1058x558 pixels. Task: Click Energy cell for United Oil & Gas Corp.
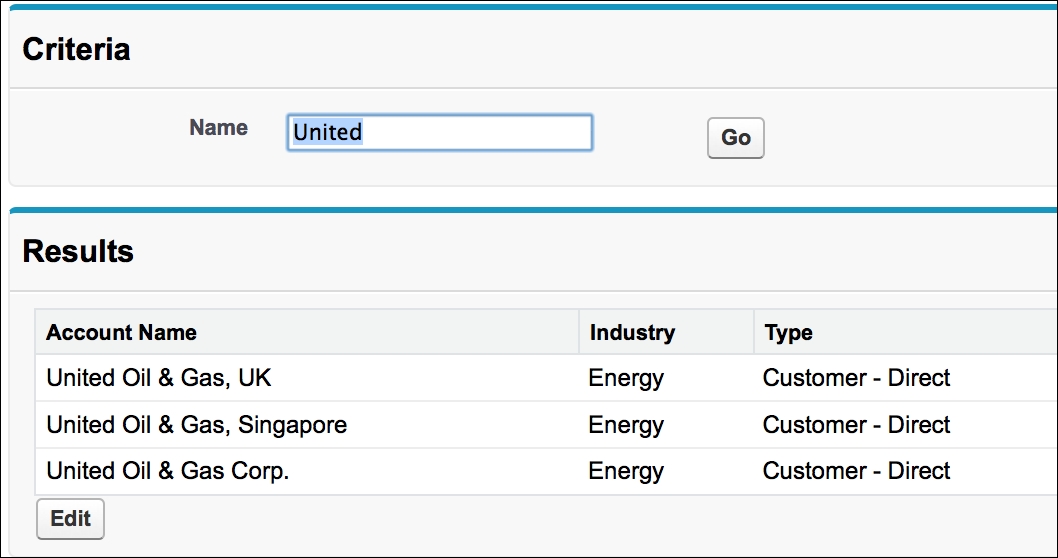pos(626,471)
